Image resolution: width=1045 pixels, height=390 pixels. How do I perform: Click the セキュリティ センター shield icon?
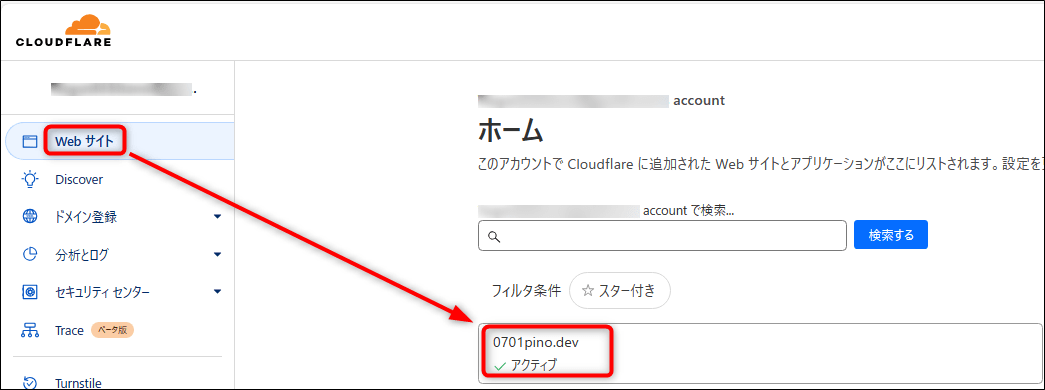click(x=30, y=292)
